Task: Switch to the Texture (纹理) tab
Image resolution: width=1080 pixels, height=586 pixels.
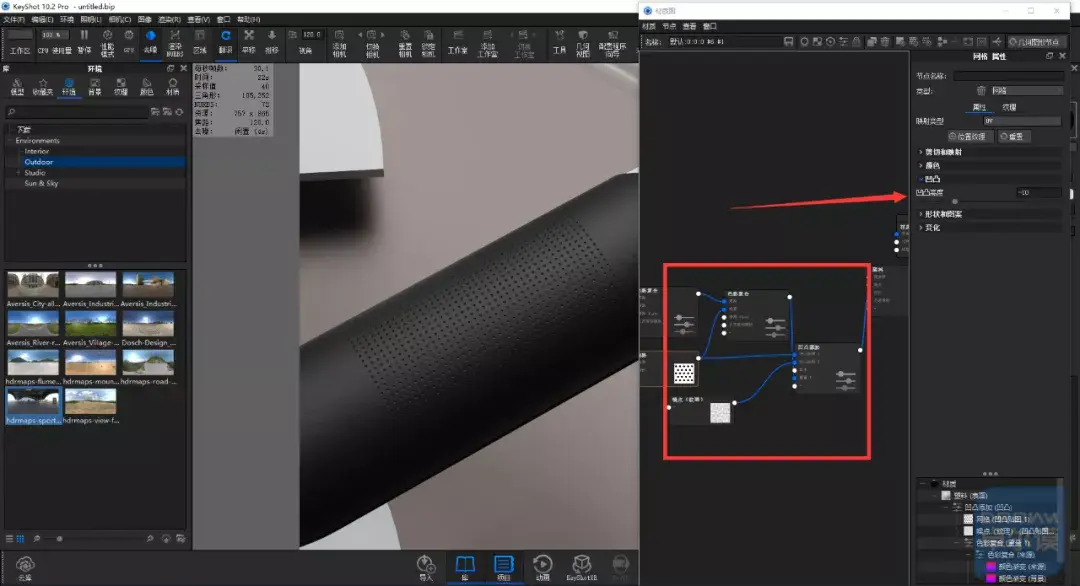Action: click(x=1009, y=107)
